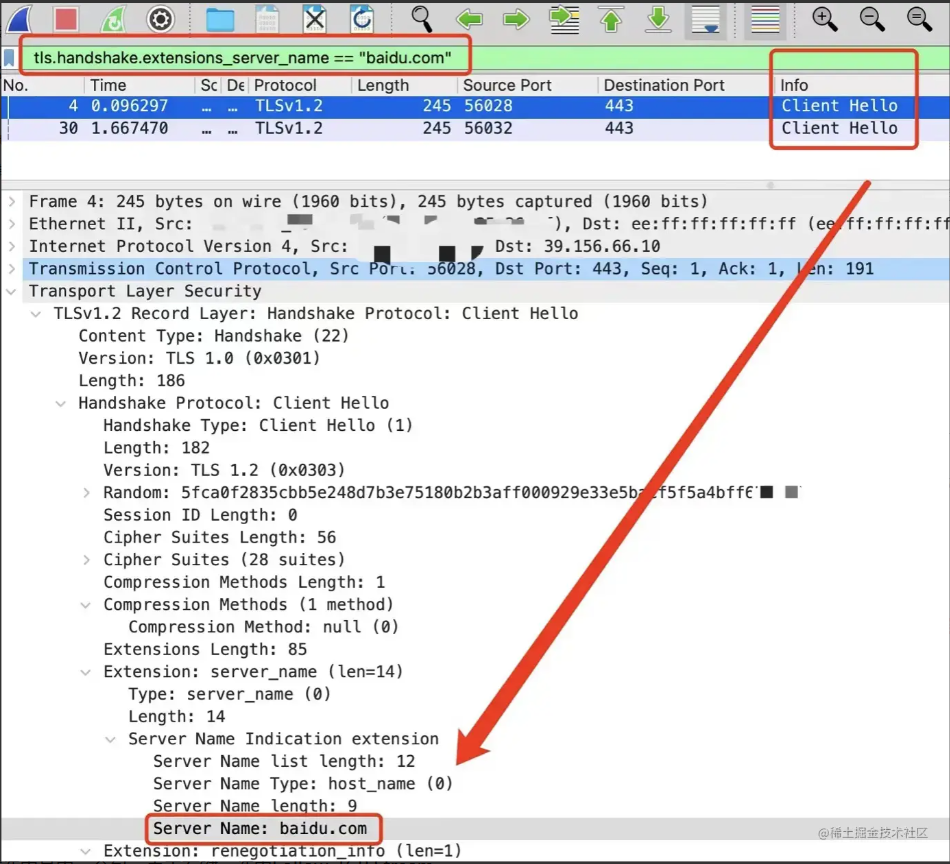Select the Length: 14 line

click(x=176, y=717)
